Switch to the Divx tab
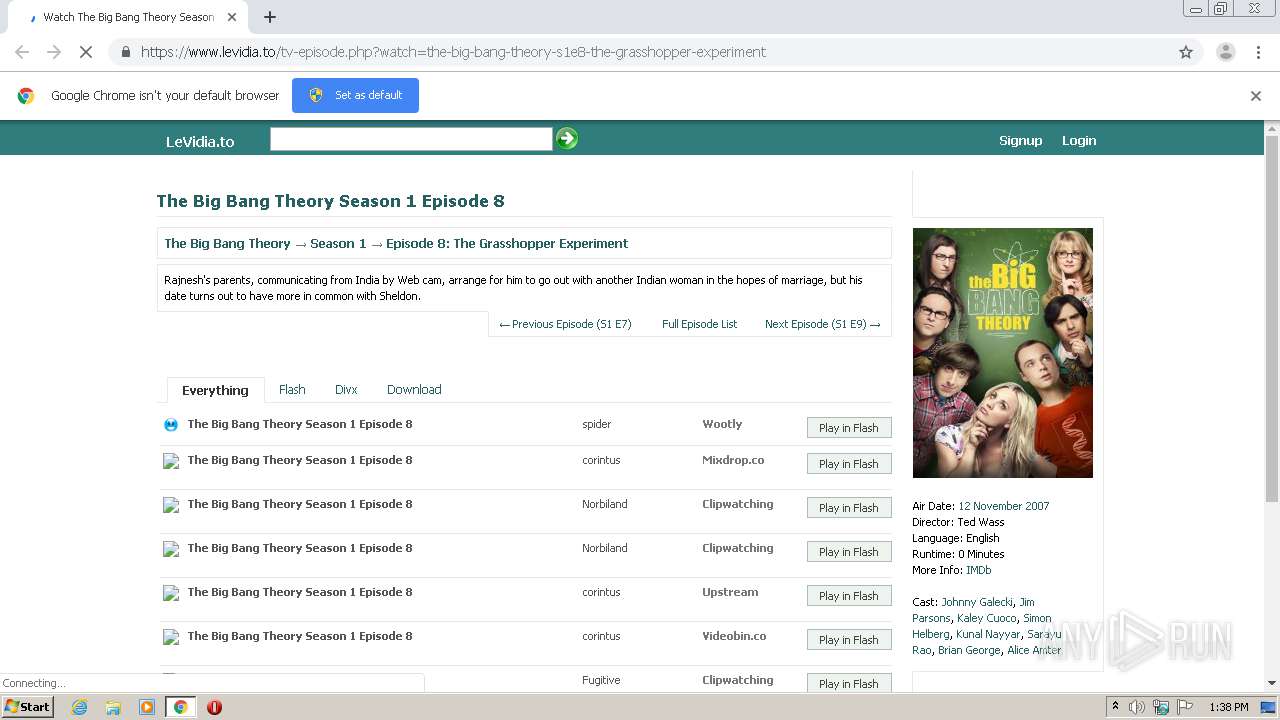The width and height of the screenshot is (1280, 720). tap(346, 390)
